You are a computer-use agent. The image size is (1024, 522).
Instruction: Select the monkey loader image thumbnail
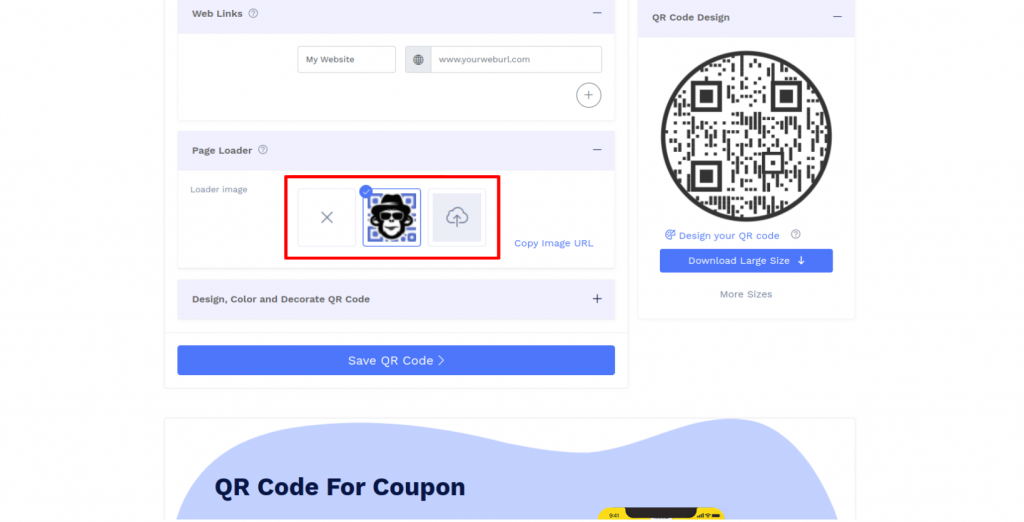click(x=392, y=218)
